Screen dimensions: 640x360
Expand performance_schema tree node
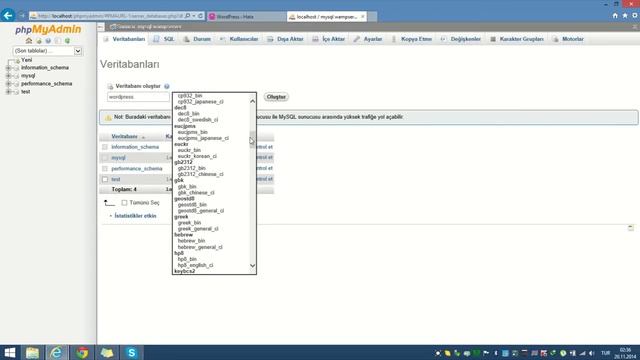[8, 84]
